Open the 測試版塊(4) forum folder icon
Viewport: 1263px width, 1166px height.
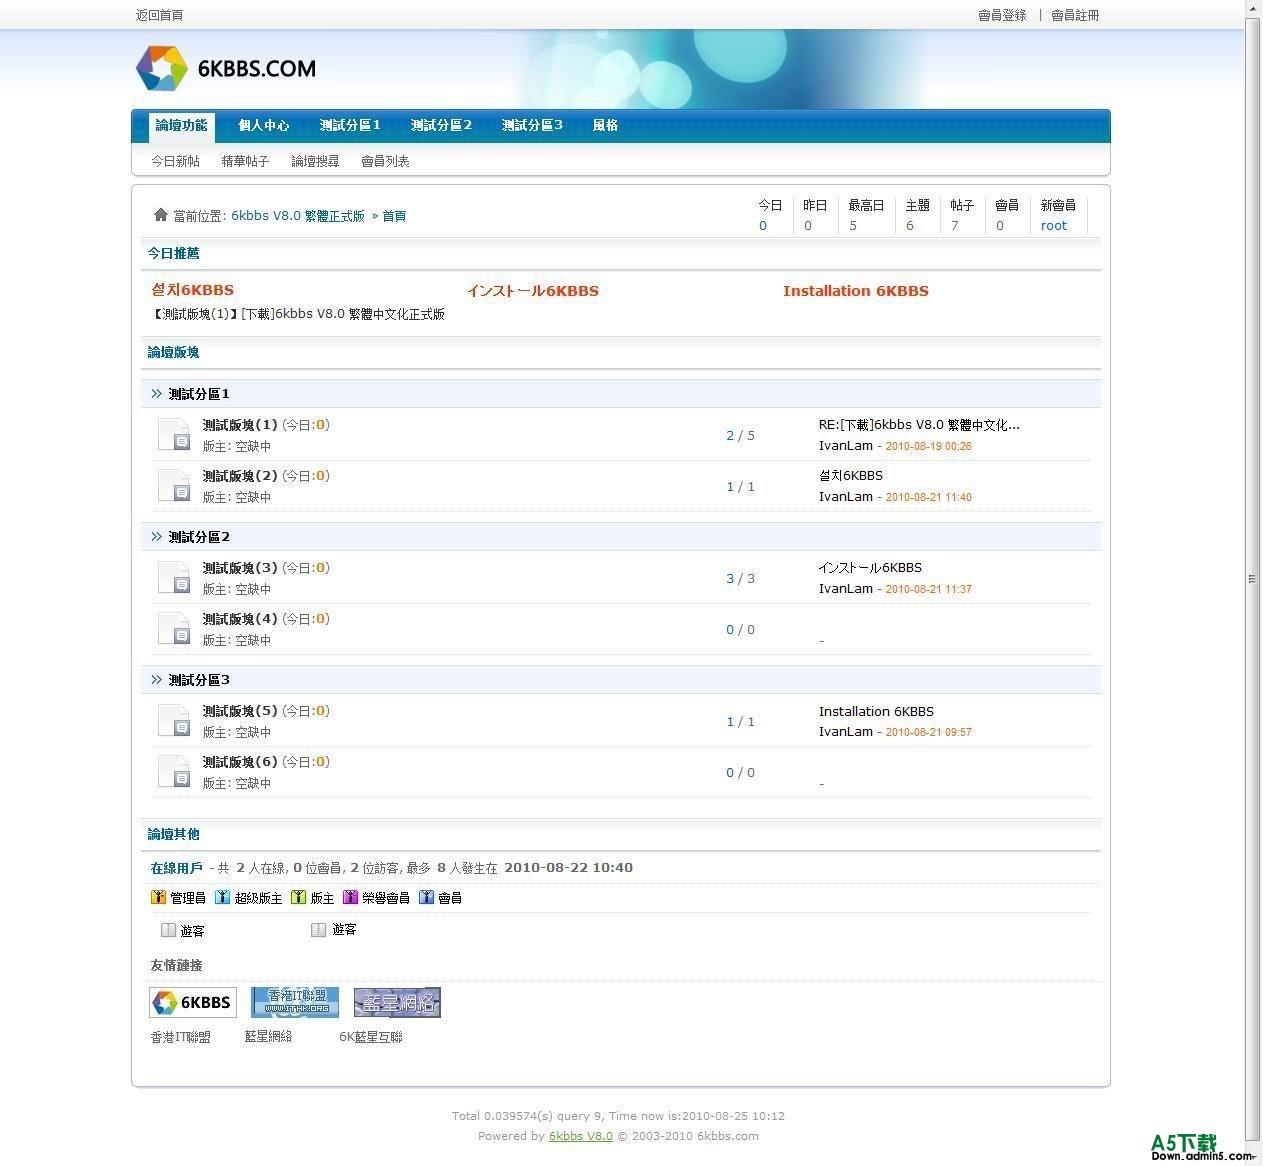click(x=174, y=629)
